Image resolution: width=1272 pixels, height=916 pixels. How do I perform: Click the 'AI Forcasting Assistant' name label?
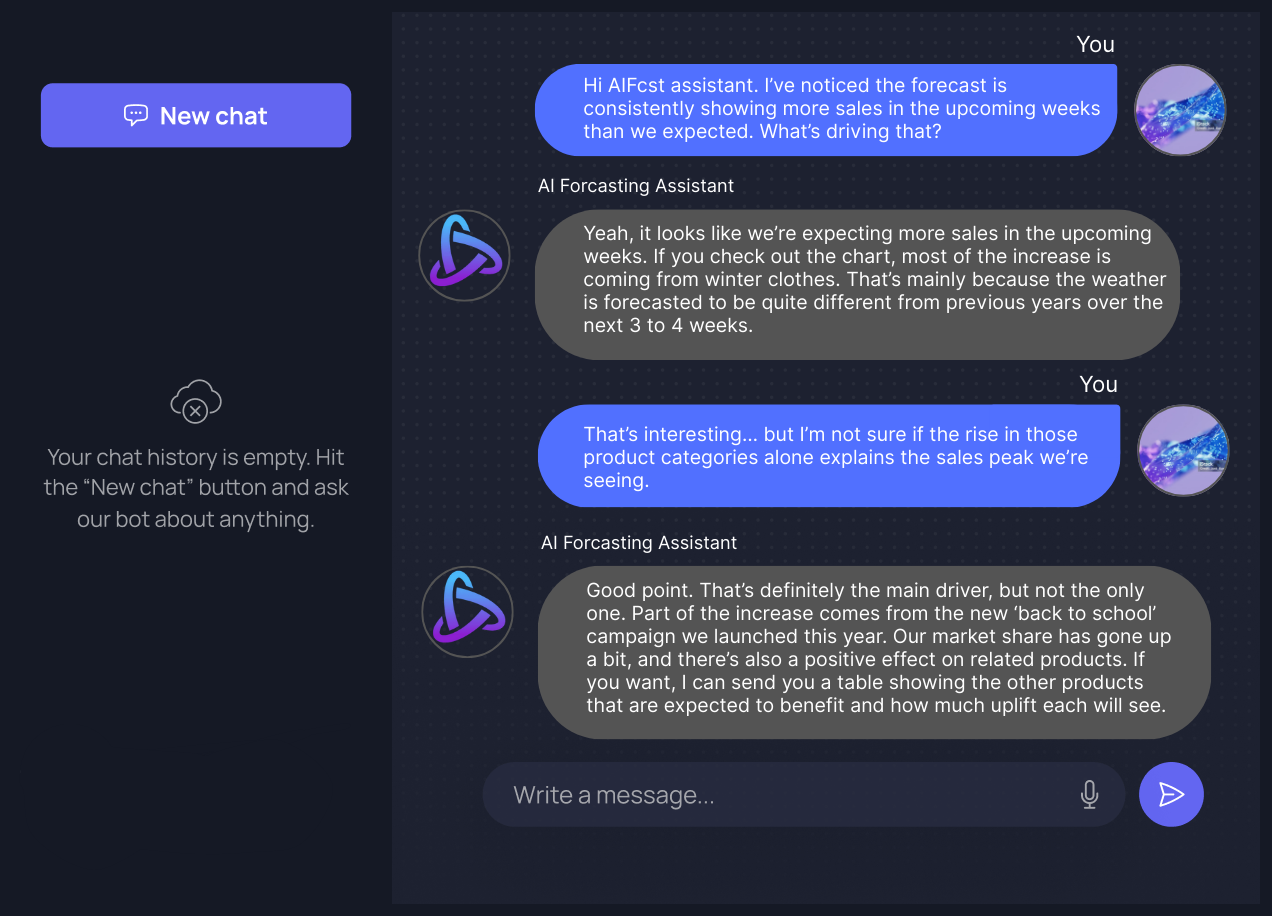point(636,186)
